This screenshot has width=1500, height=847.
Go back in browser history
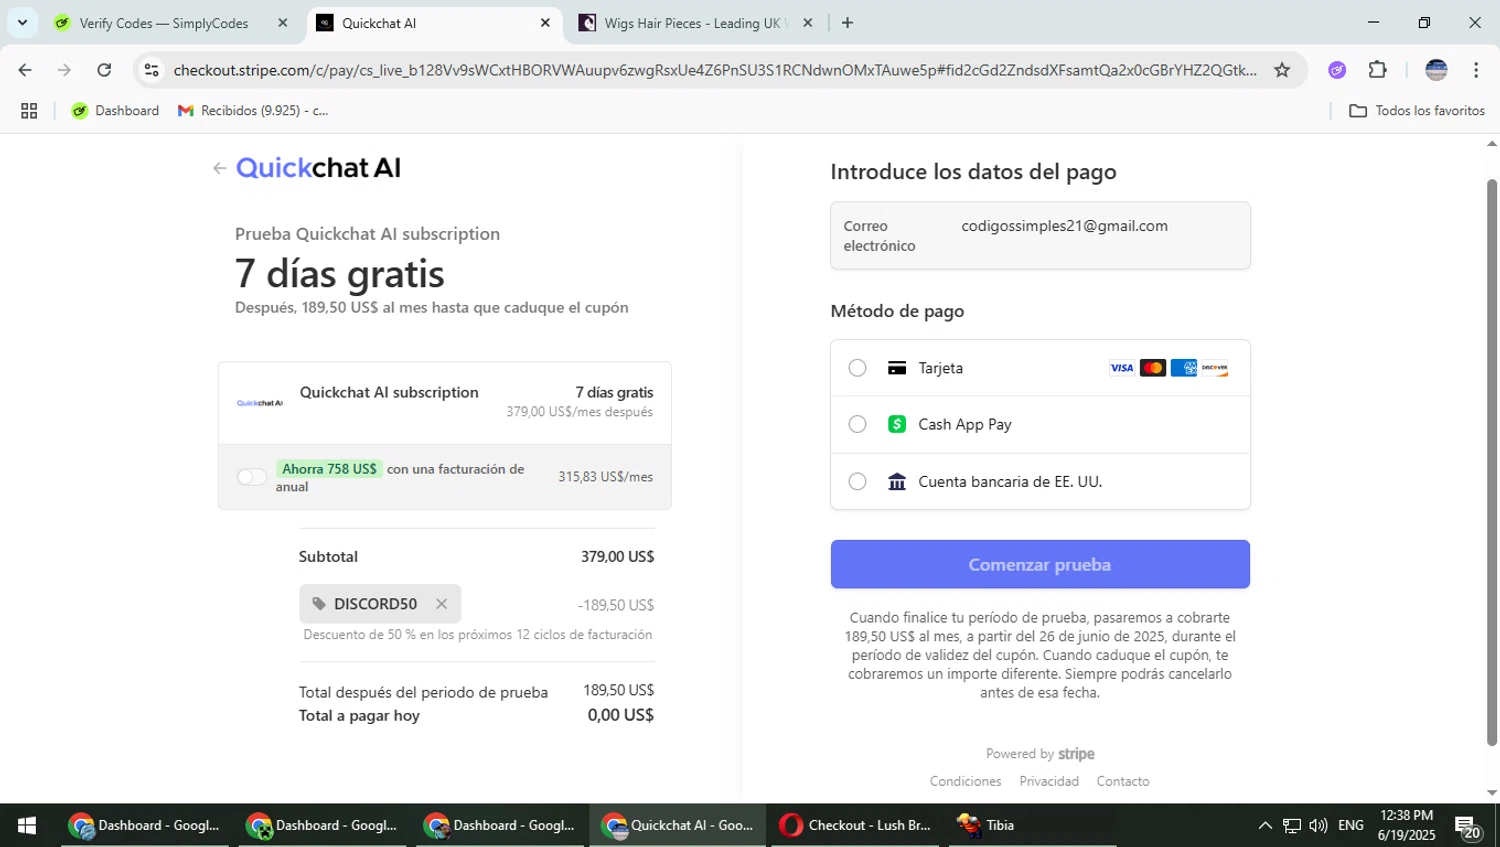[25, 70]
